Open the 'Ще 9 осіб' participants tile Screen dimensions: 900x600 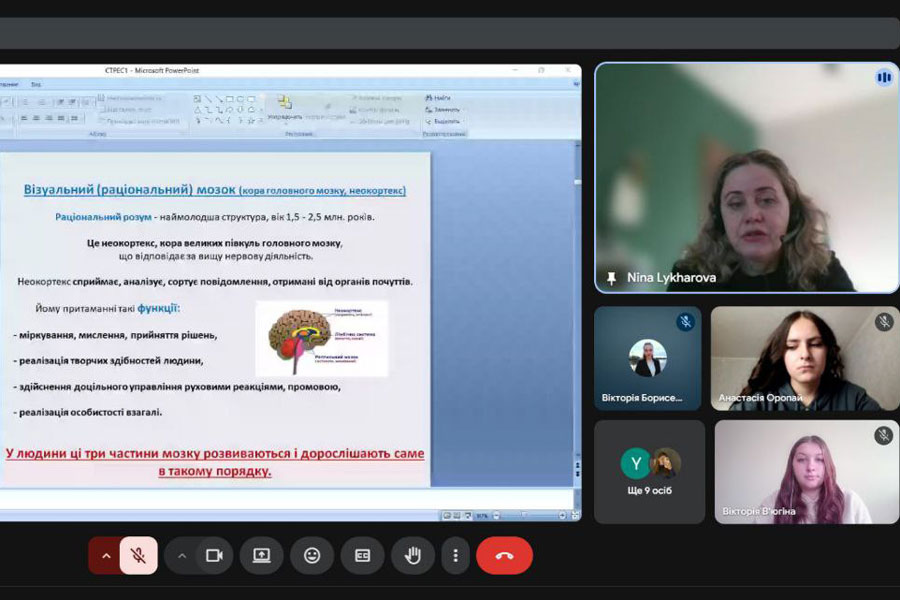649,472
